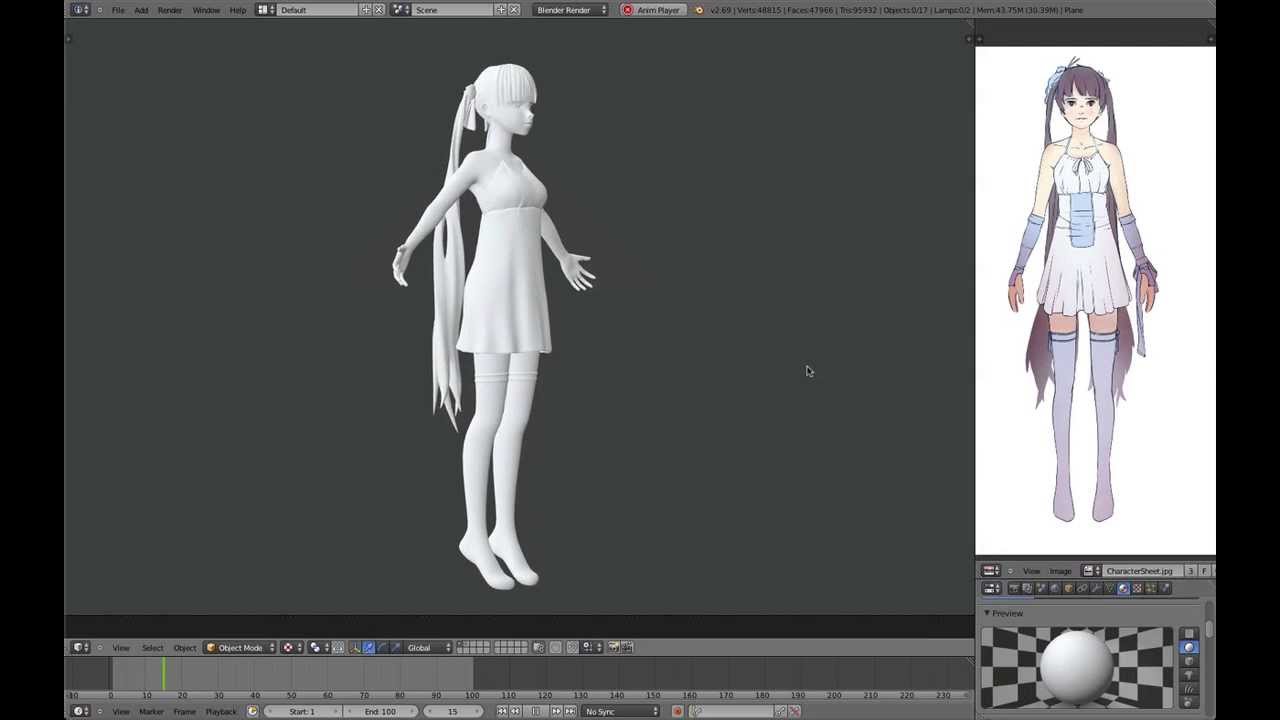The height and width of the screenshot is (720, 1280).
Task: Open the Texture properties tab
Action: [x=1137, y=588]
